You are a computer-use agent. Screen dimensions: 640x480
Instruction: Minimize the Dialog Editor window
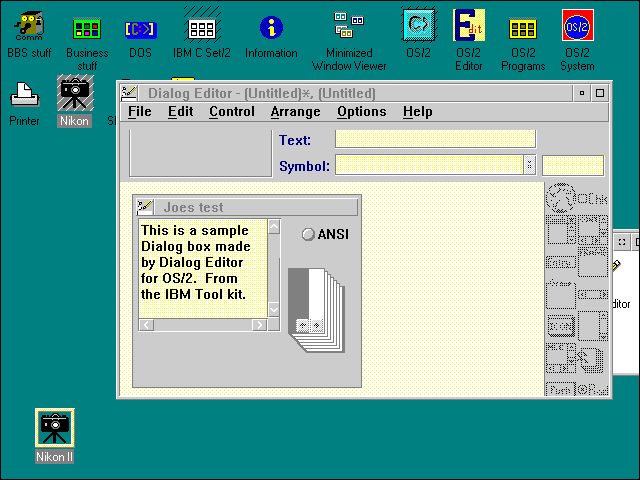pyautogui.click(x=582, y=93)
